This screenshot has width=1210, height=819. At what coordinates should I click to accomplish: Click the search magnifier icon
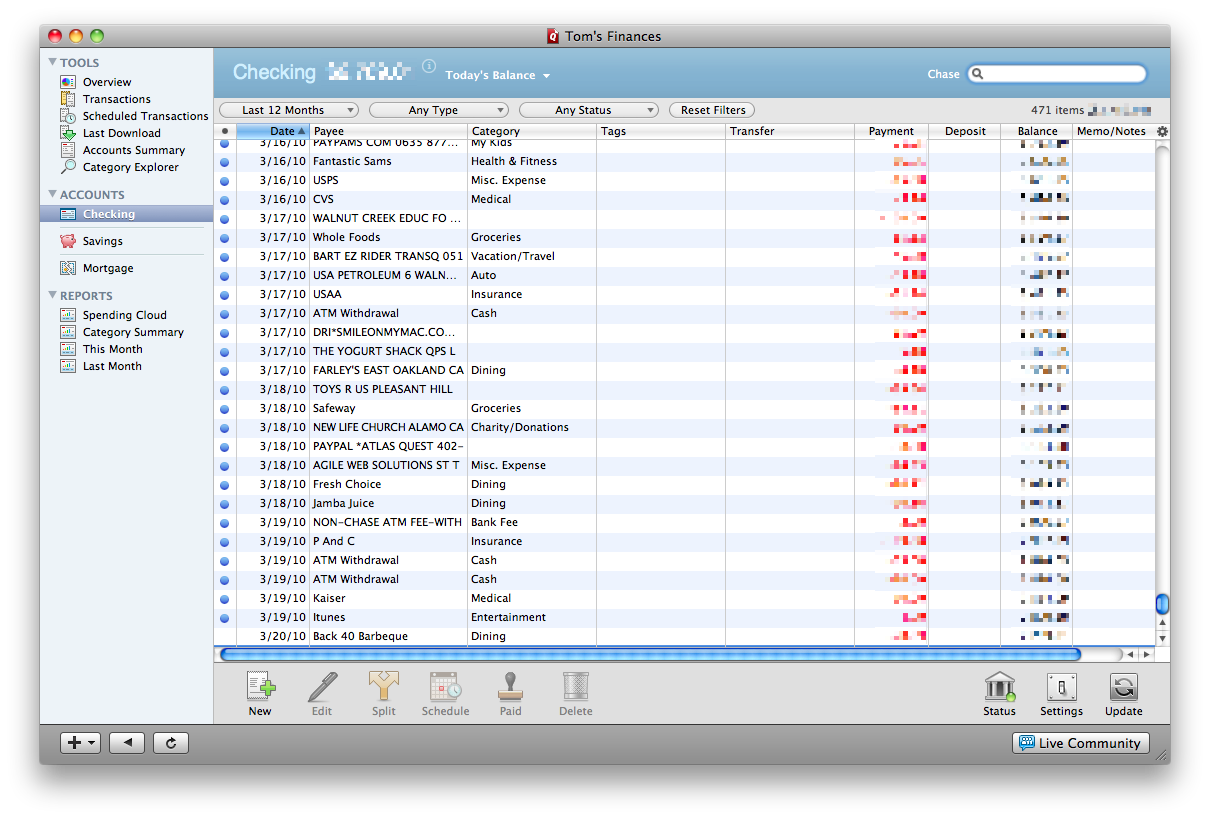[x=978, y=74]
